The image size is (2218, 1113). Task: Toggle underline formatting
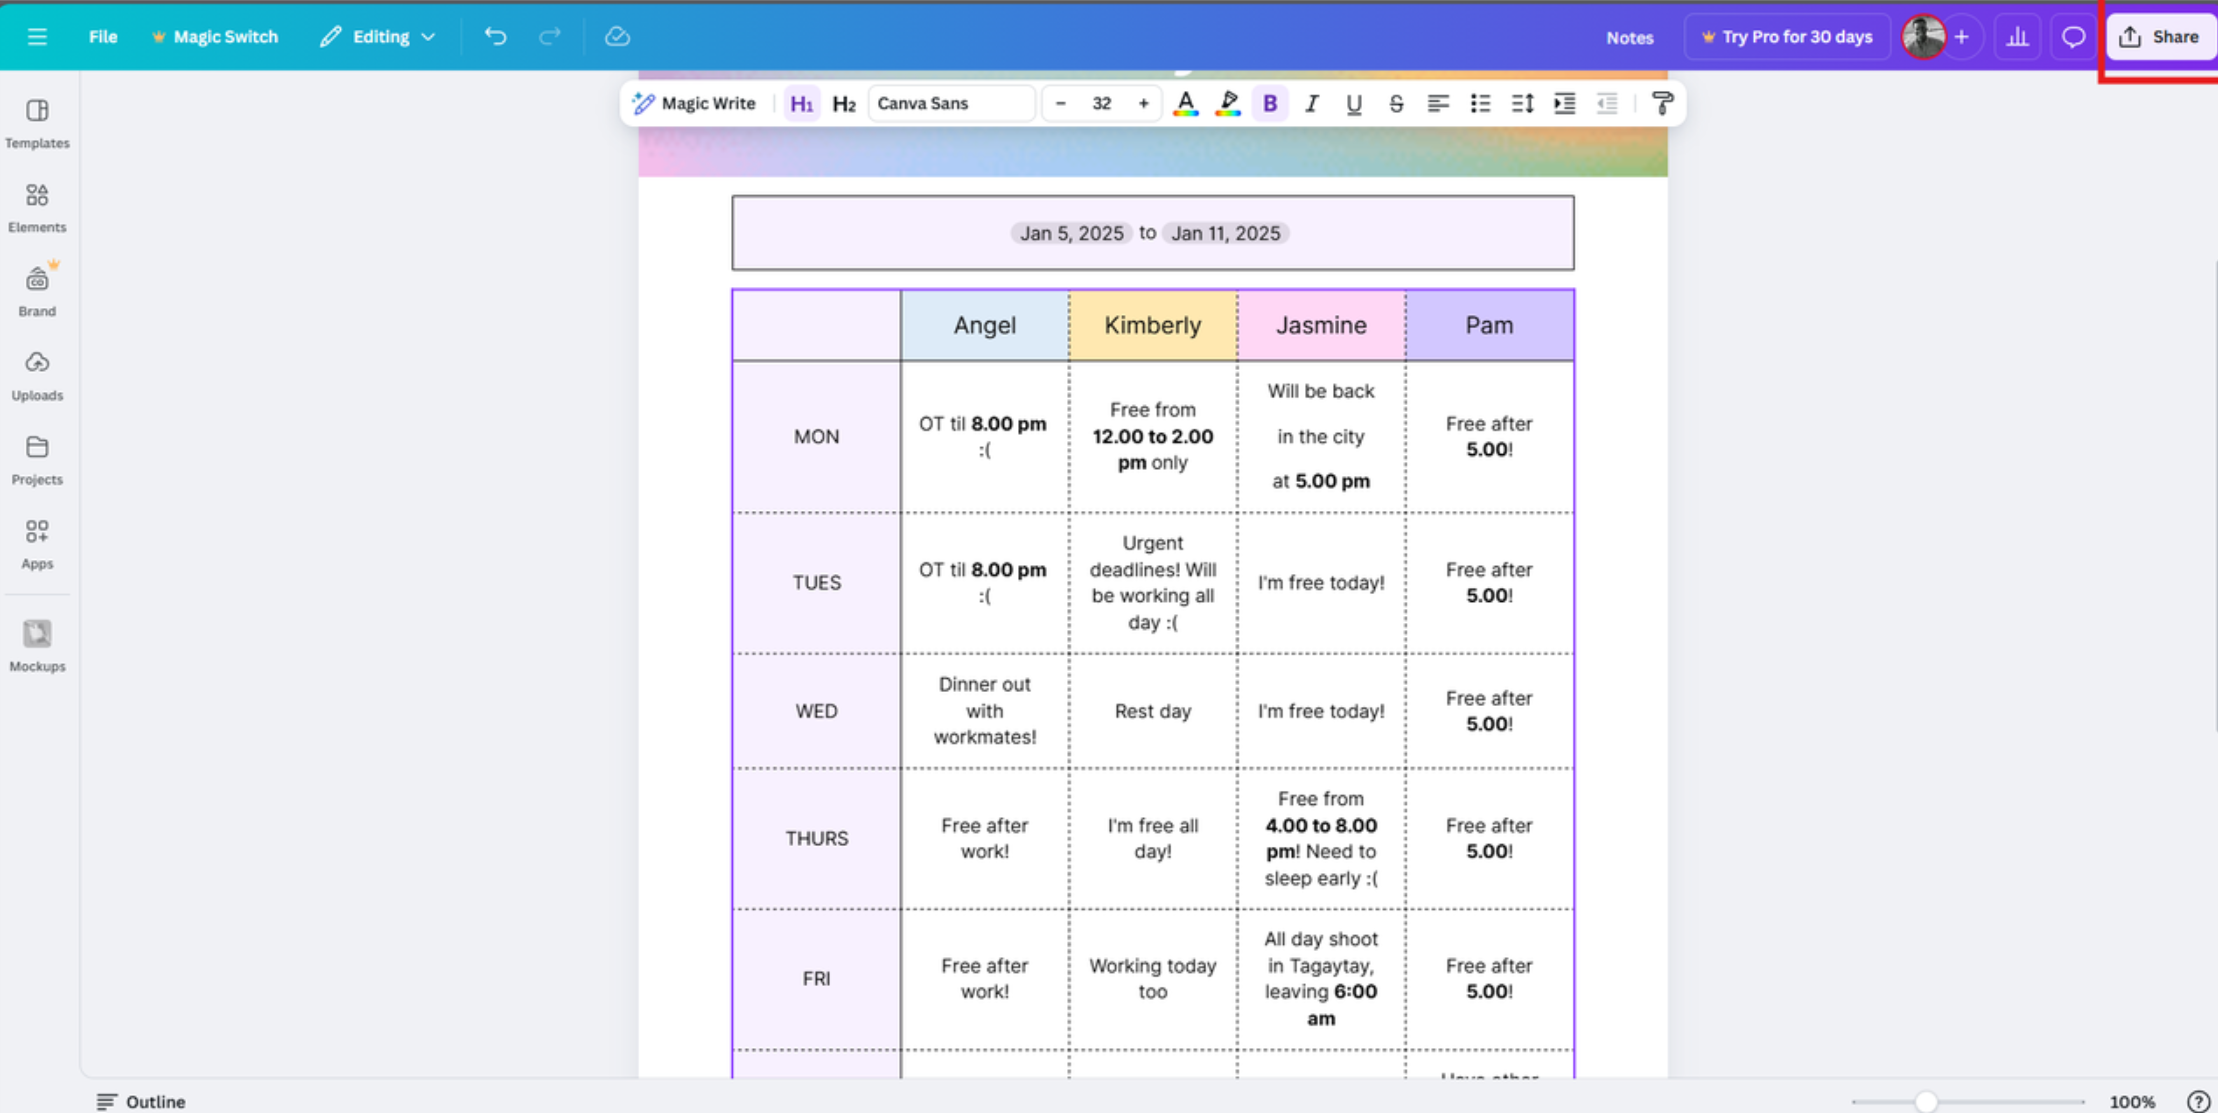[x=1353, y=103]
